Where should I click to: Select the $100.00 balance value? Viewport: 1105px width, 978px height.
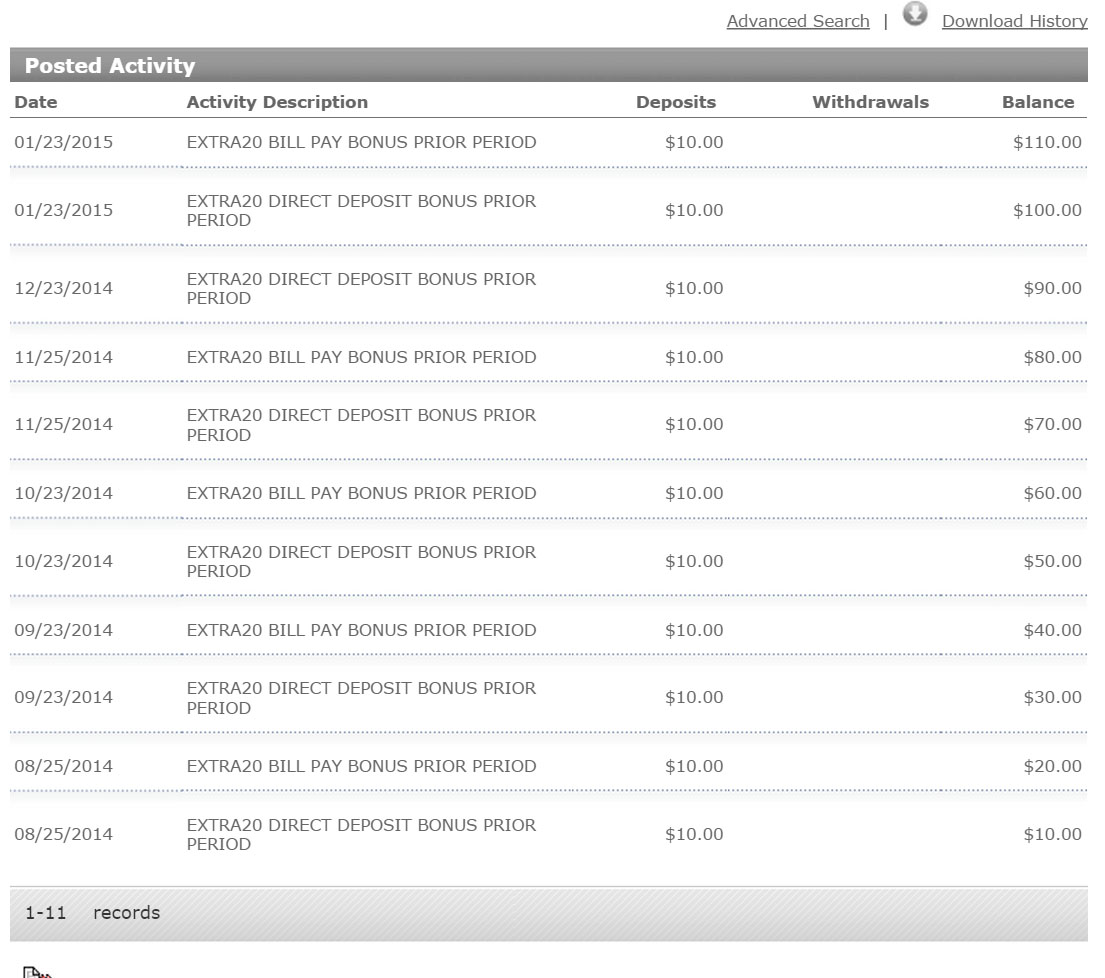[1047, 210]
